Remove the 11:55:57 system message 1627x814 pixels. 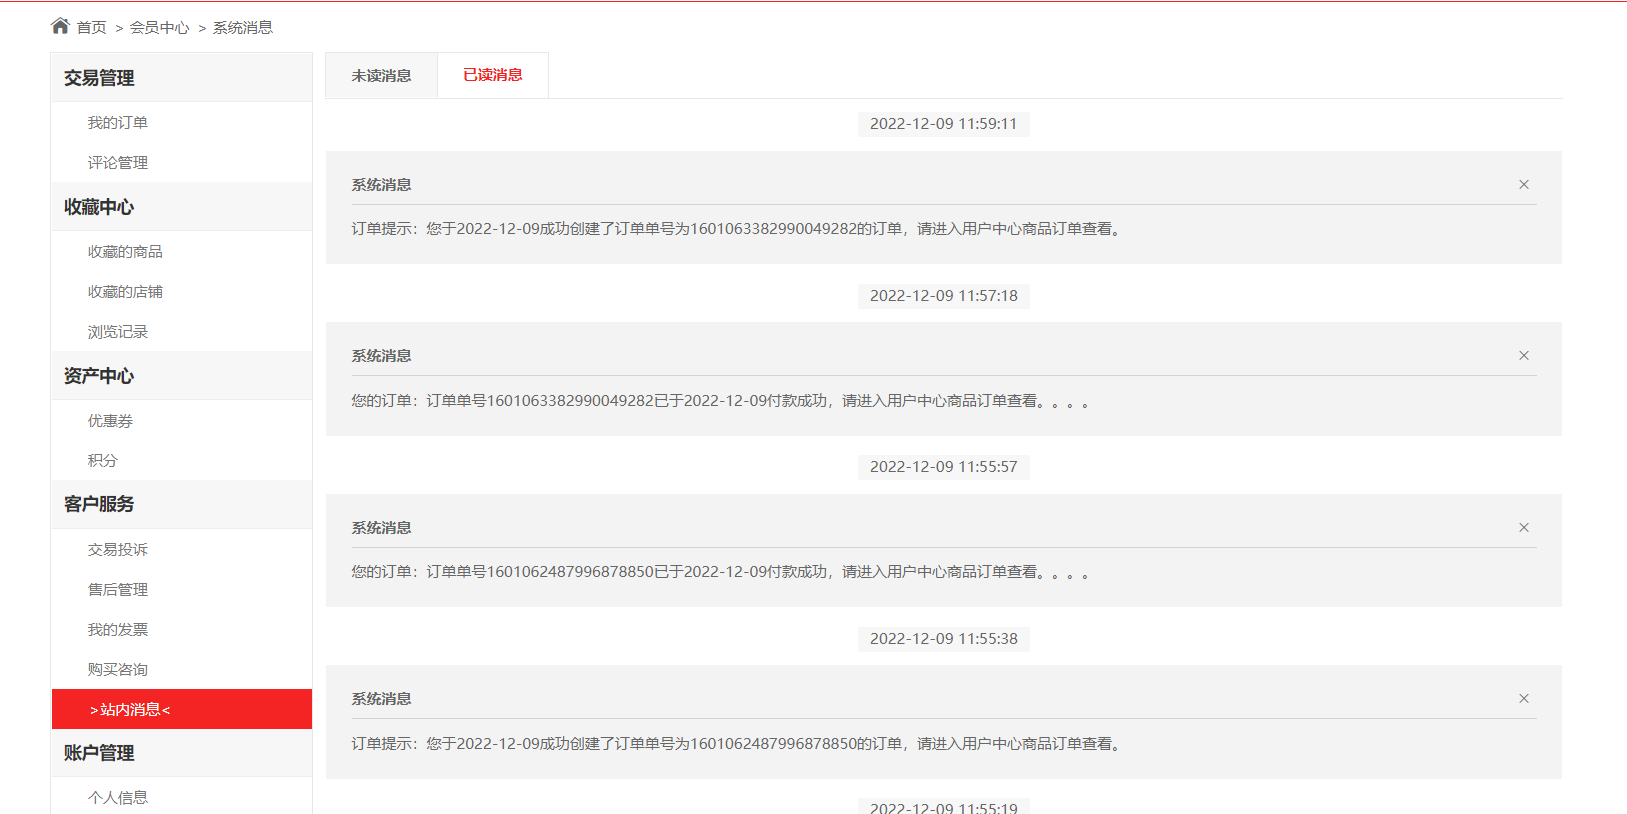(x=1524, y=527)
